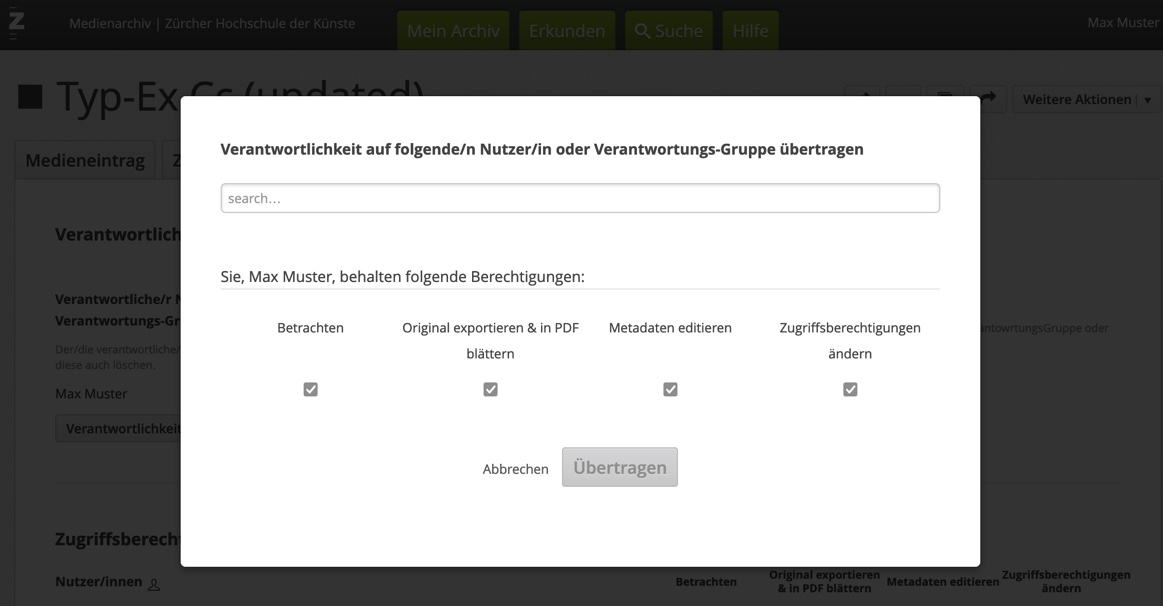Toggle Original exportieren & in PDF blättern checkbox
Viewport: 1163px width, 606px height.
(x=490, y=389)
